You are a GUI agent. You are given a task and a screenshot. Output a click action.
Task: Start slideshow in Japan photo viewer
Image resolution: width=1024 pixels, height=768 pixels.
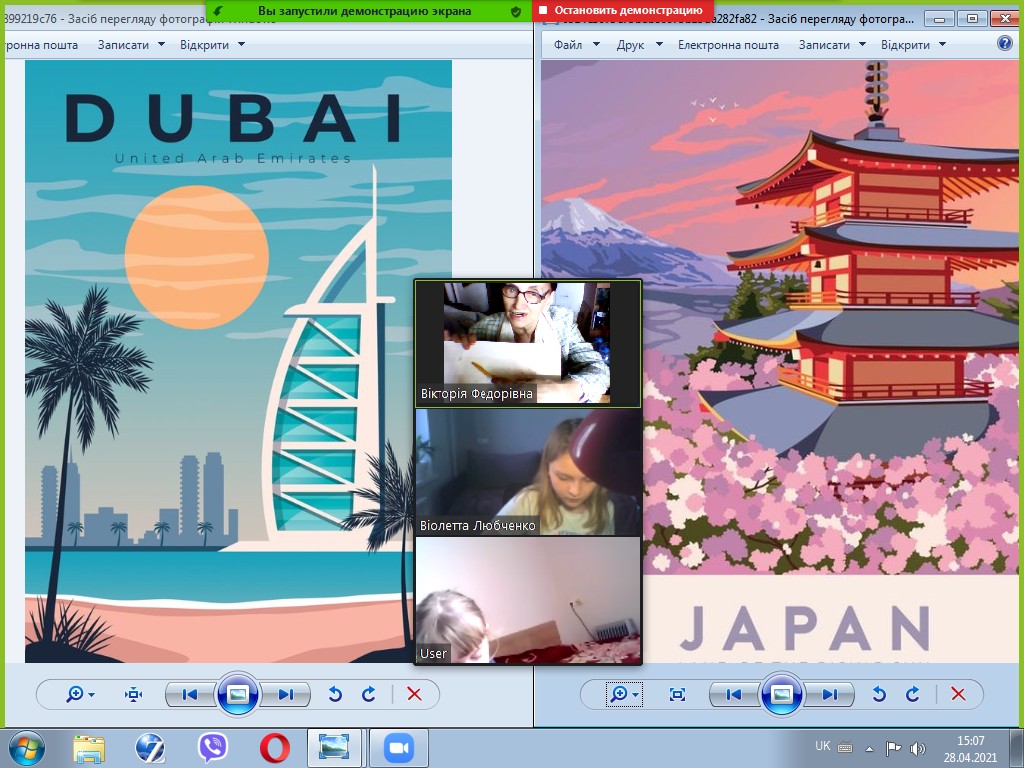point(782,694)
